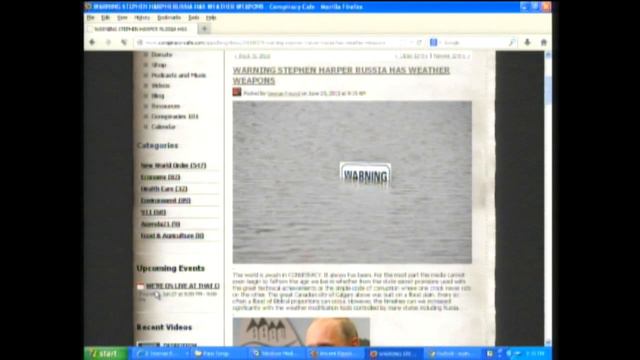The height and width of the screenshot is (360, 640).
Task: Open the Shop sidebar link
Action: click(x=159, y=65)
